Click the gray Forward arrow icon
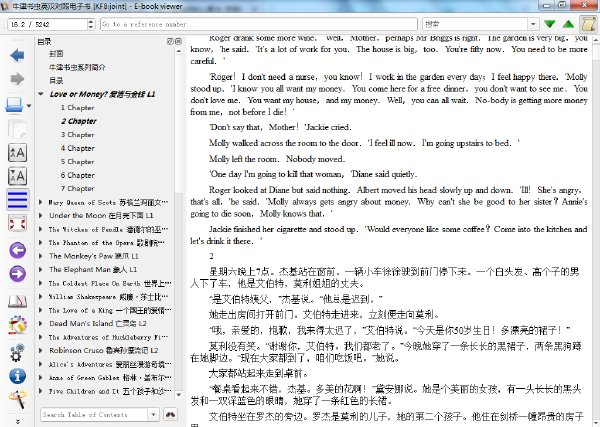Viewport: 600px width, 427px height. click(17, 79)
